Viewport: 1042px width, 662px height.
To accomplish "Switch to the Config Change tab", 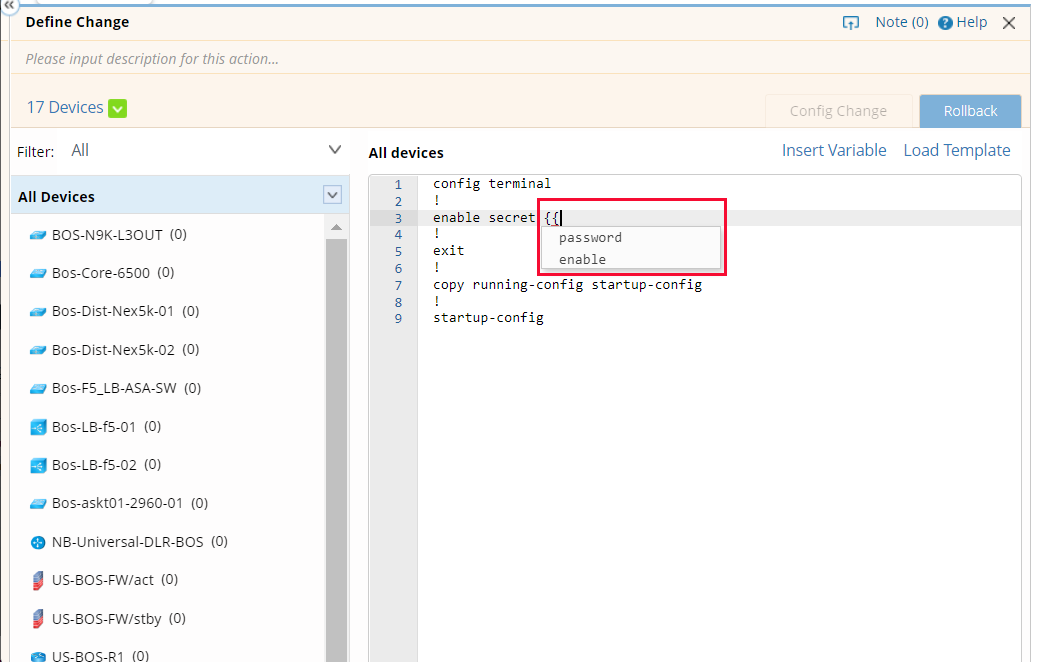I will (838, 111).
